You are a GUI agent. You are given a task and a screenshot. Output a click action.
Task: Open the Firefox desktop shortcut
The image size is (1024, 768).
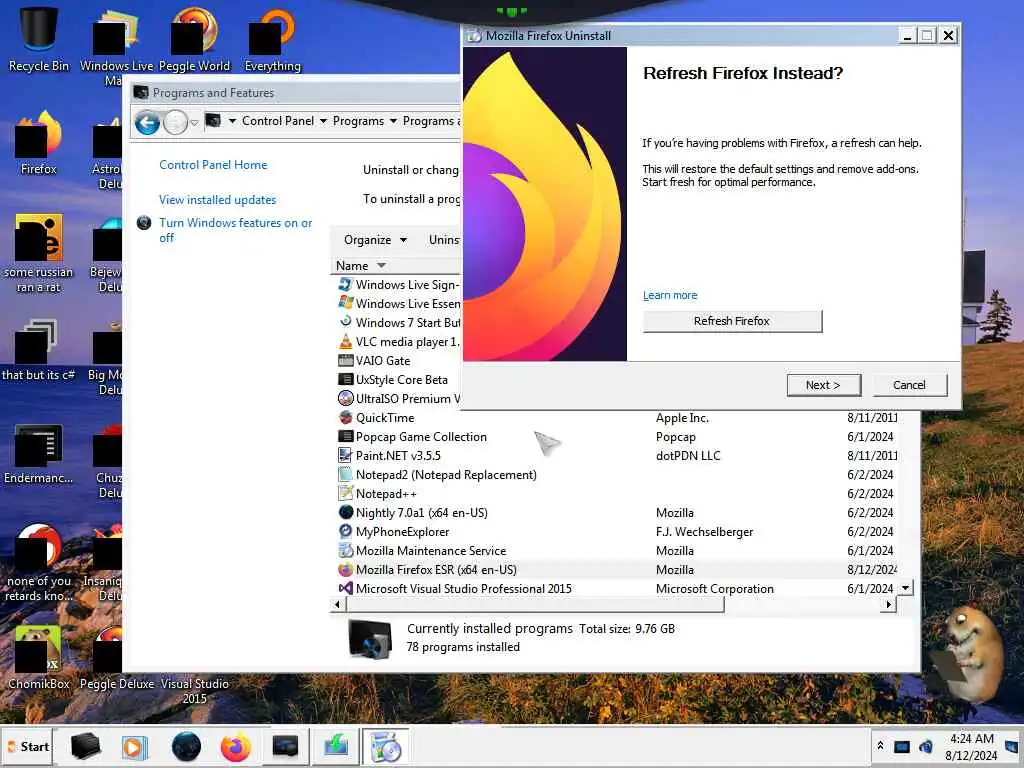coord(39,144)
